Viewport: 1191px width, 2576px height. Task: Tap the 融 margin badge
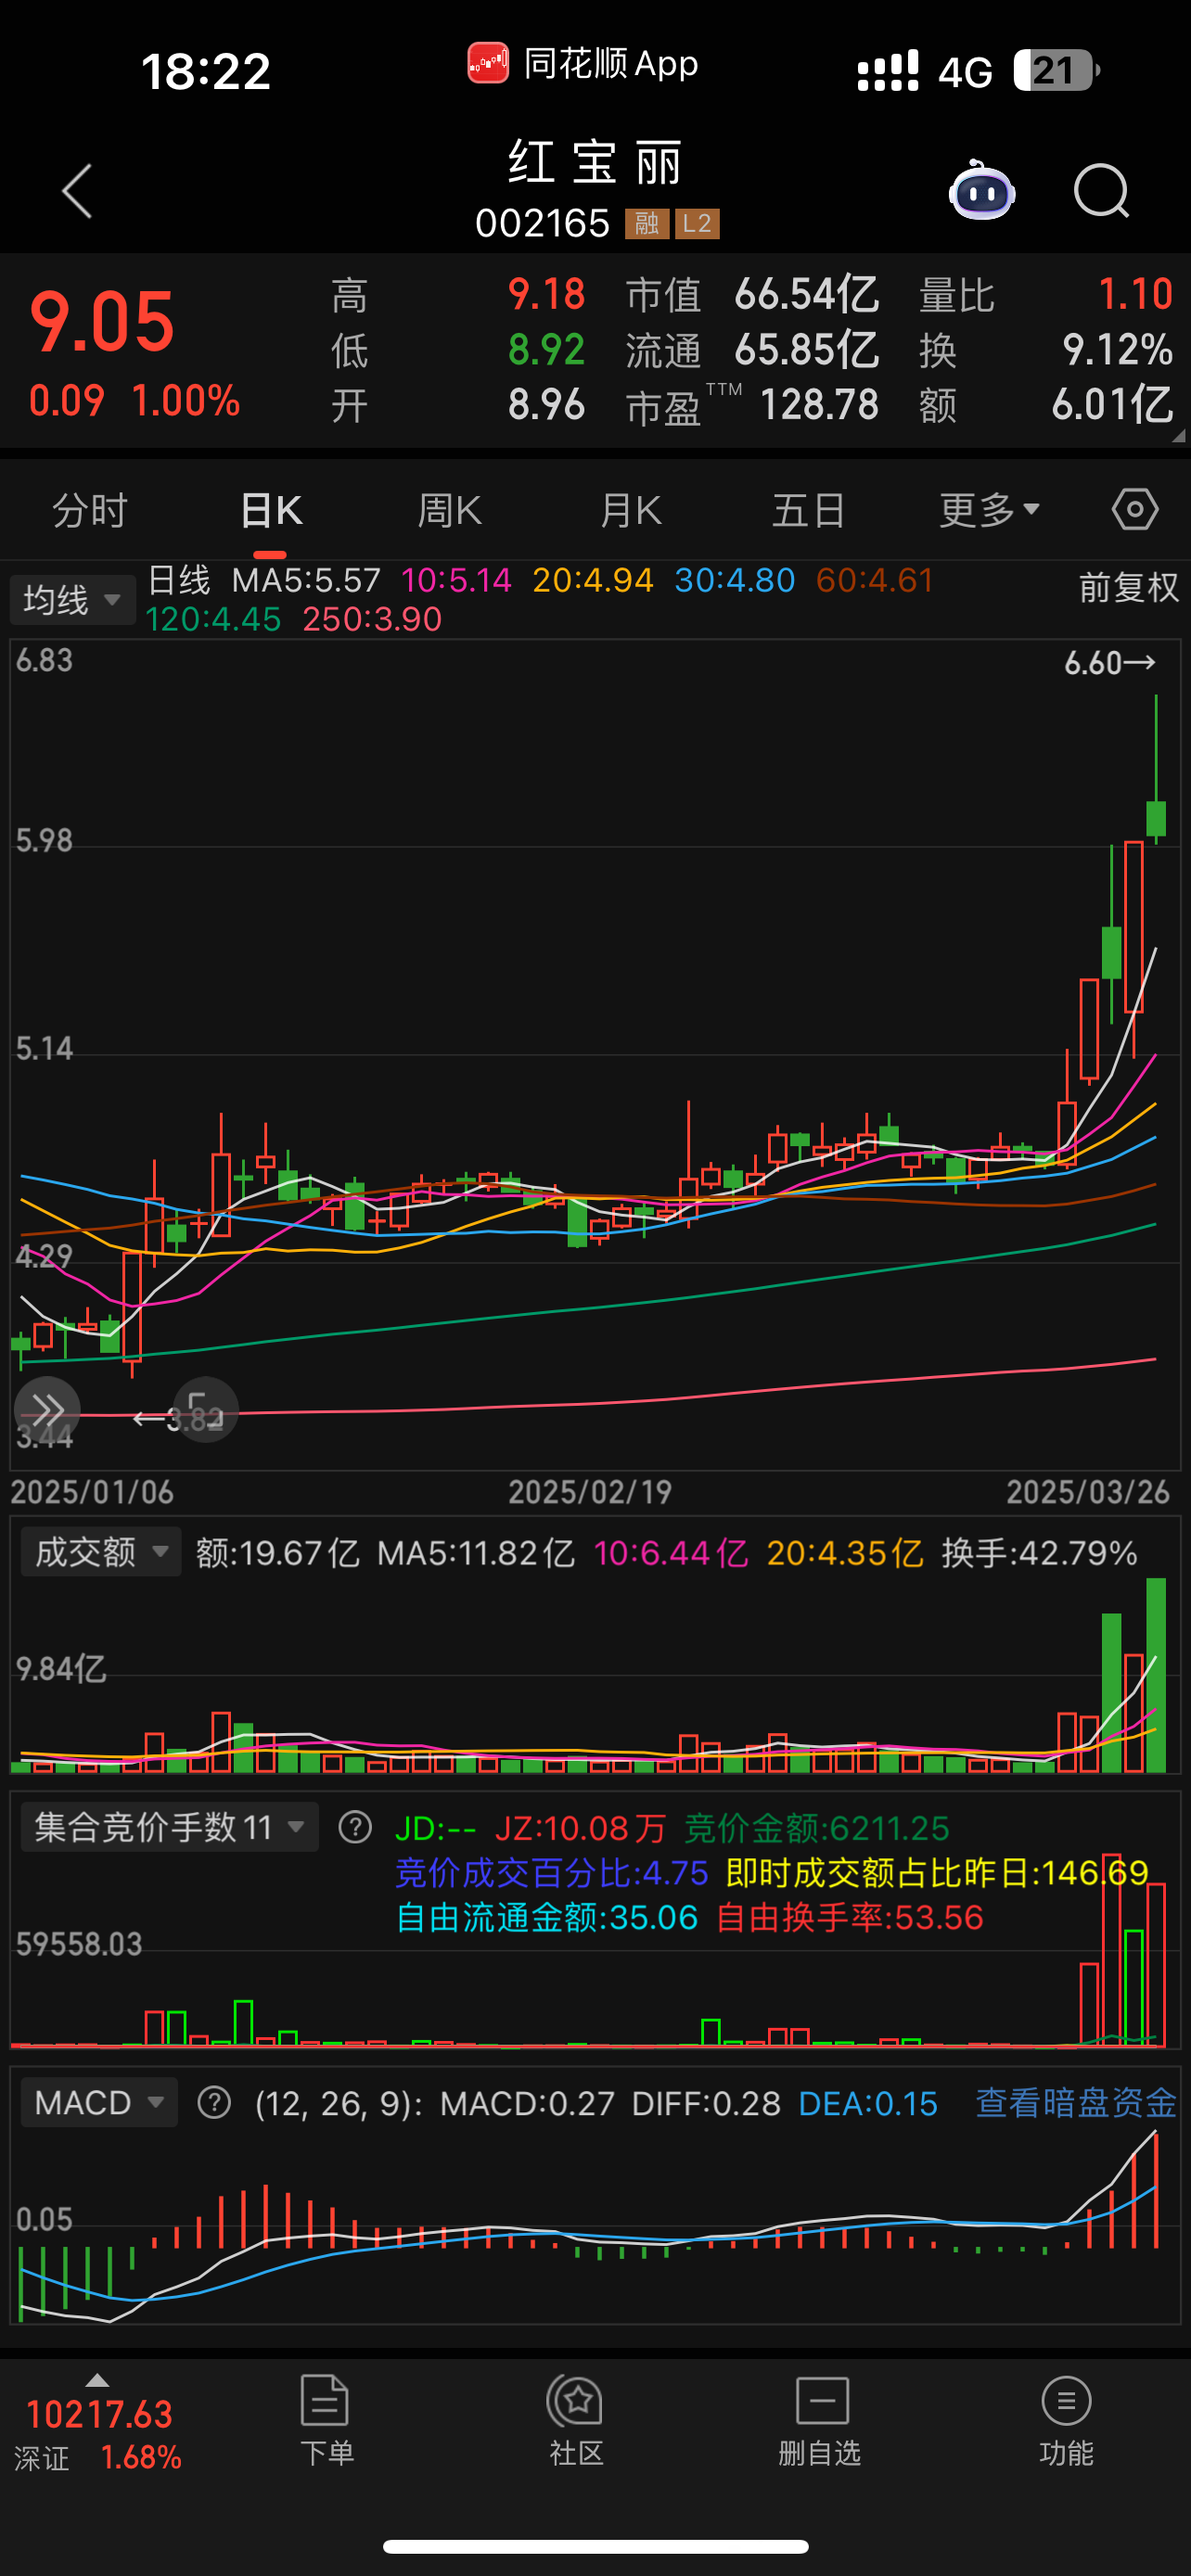pos(647,223)
